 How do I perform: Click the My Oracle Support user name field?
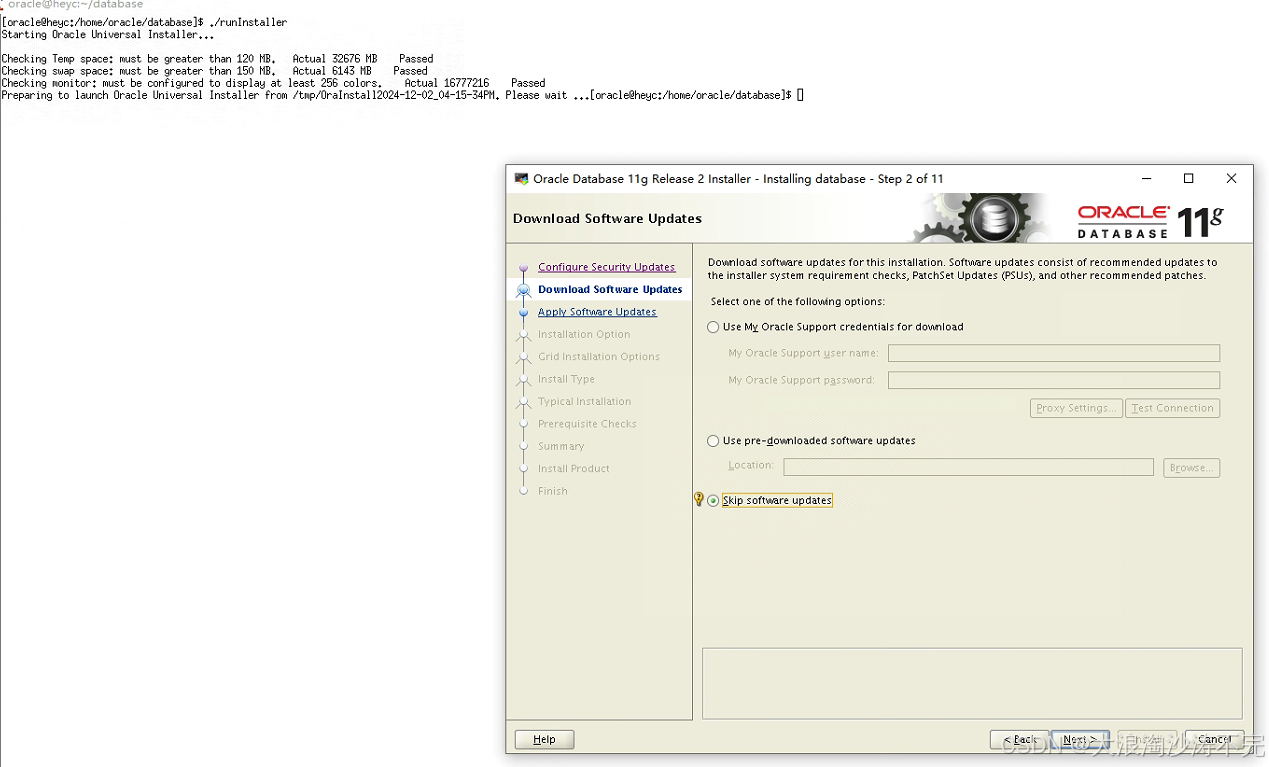point(1054,353)
